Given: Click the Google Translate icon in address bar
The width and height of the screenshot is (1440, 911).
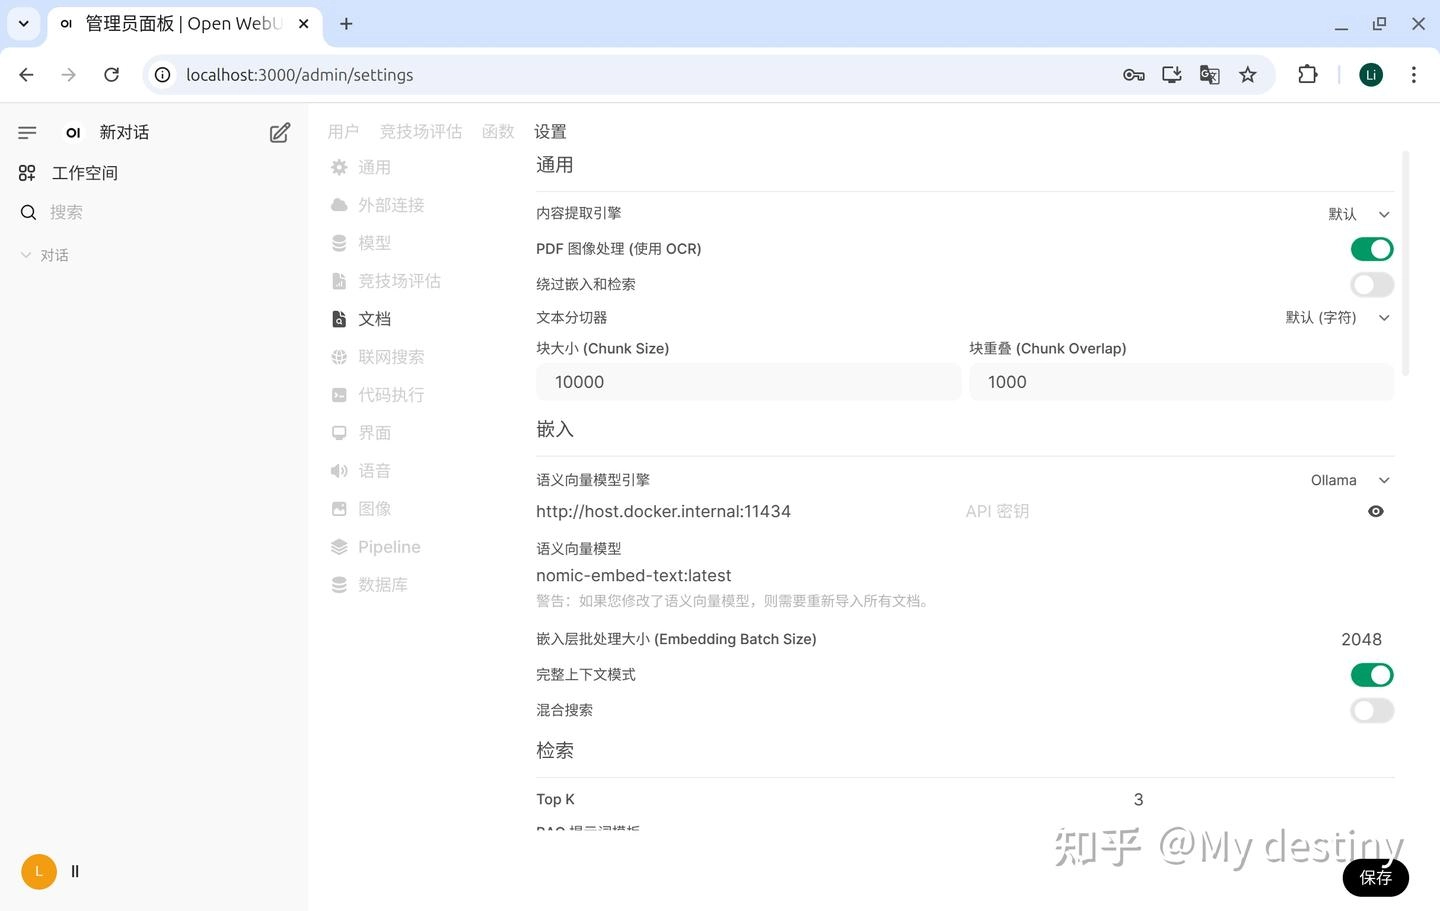Looking at the screenshot, I should 1209,75.
